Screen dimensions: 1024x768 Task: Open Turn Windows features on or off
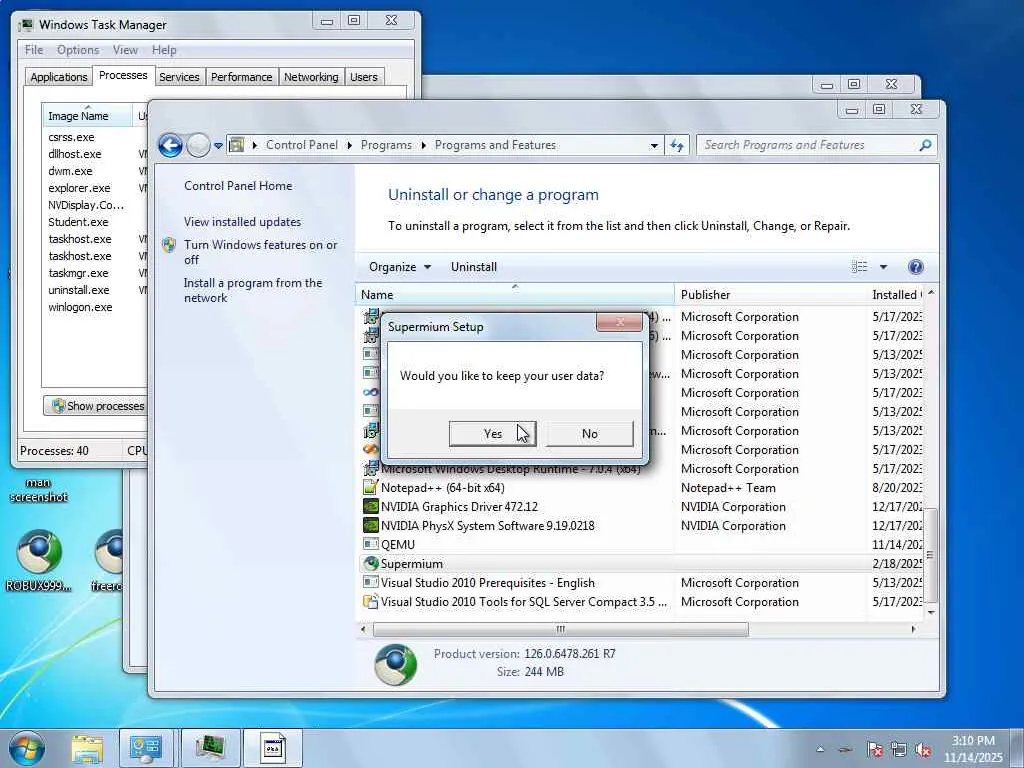tap(260, 252)
